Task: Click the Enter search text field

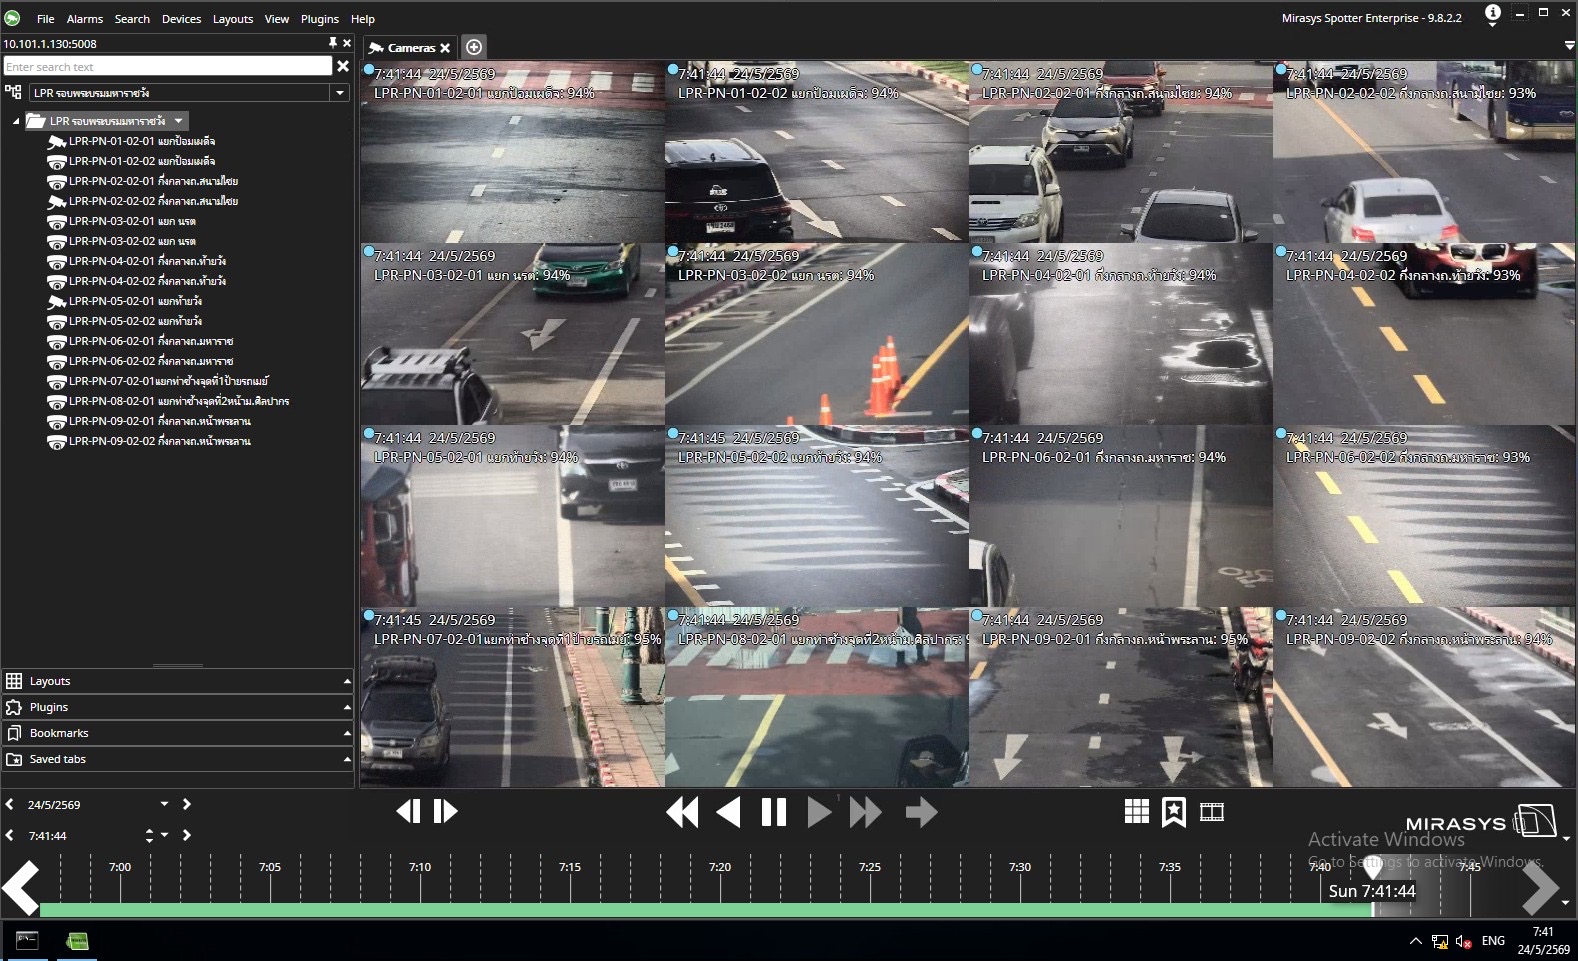Action: (167, 66)
